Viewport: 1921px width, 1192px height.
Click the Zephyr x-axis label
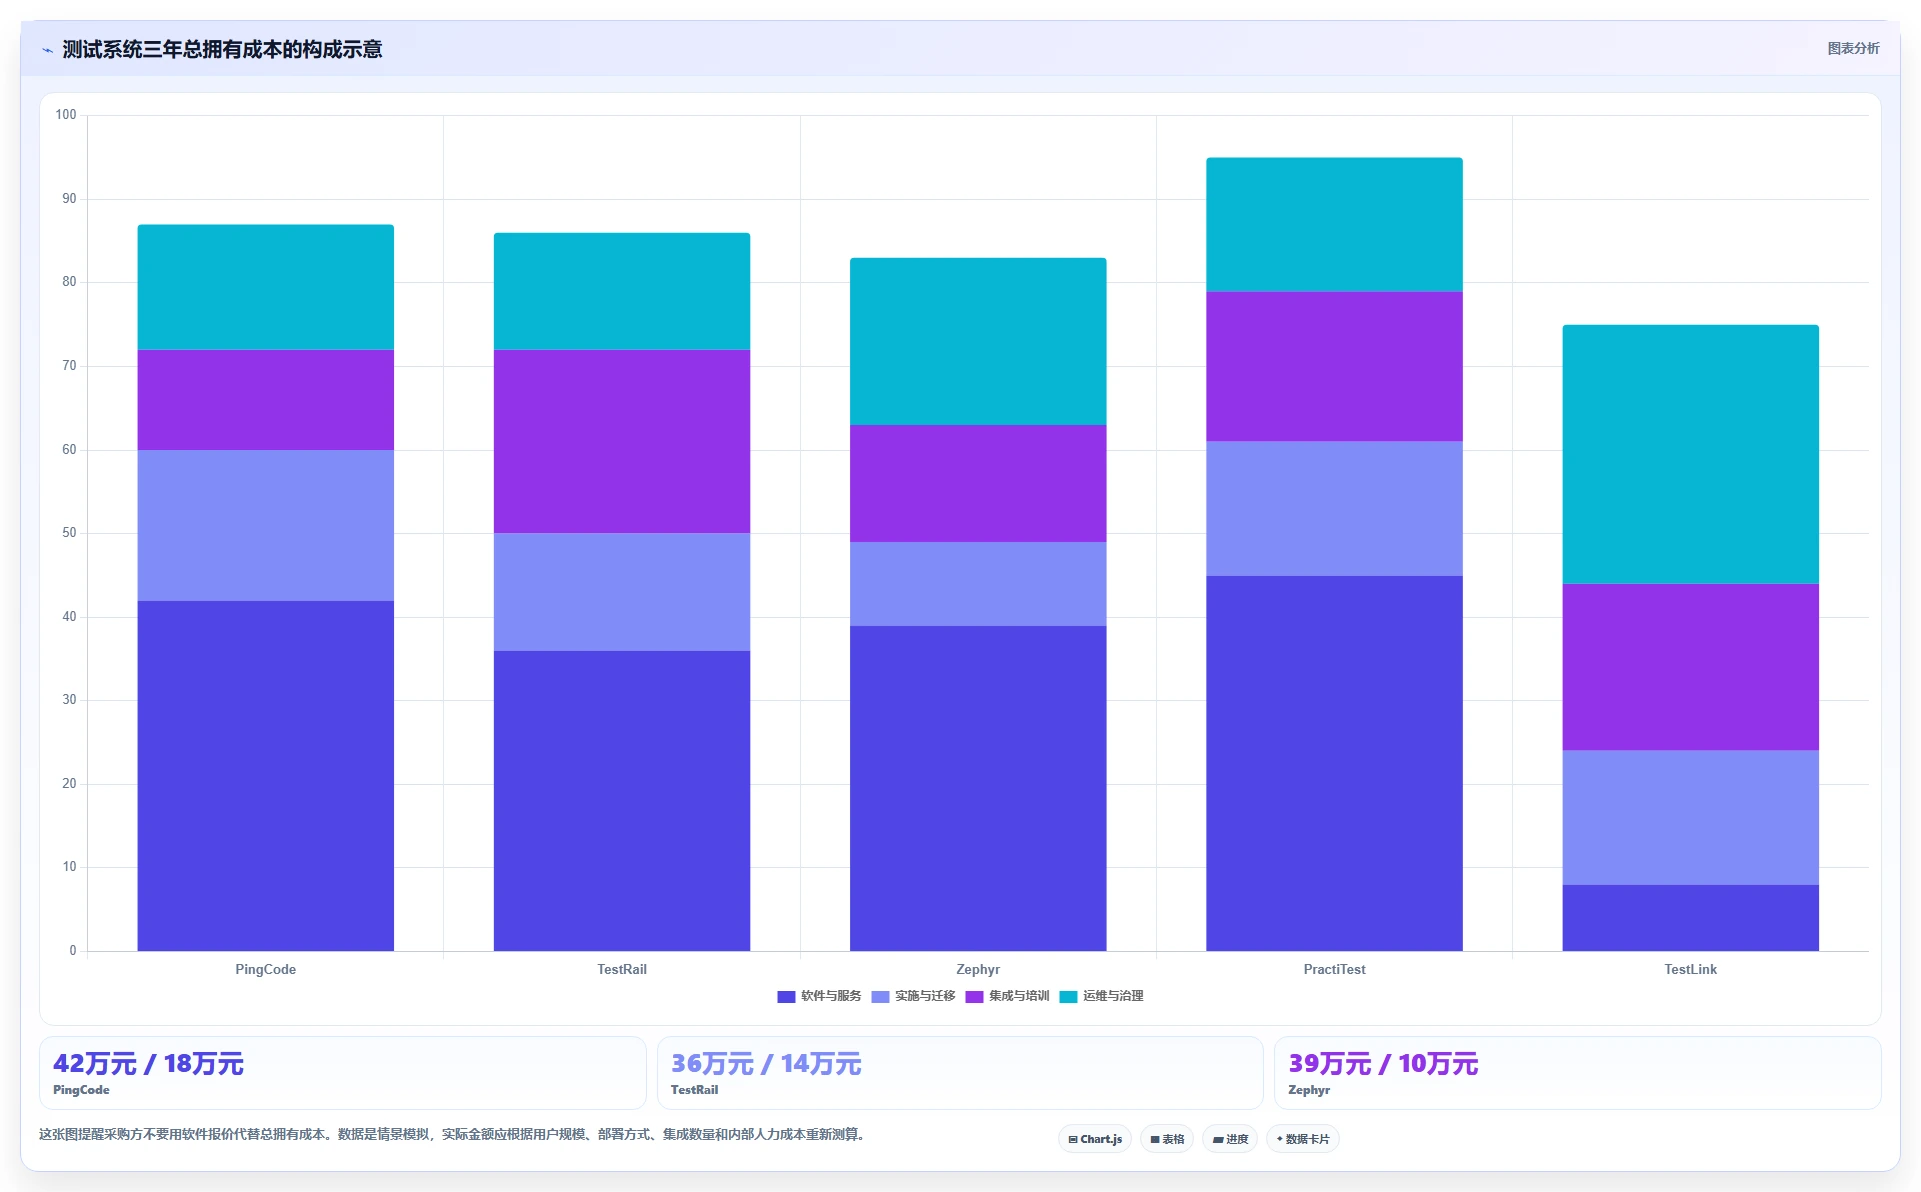click(978, 969)
